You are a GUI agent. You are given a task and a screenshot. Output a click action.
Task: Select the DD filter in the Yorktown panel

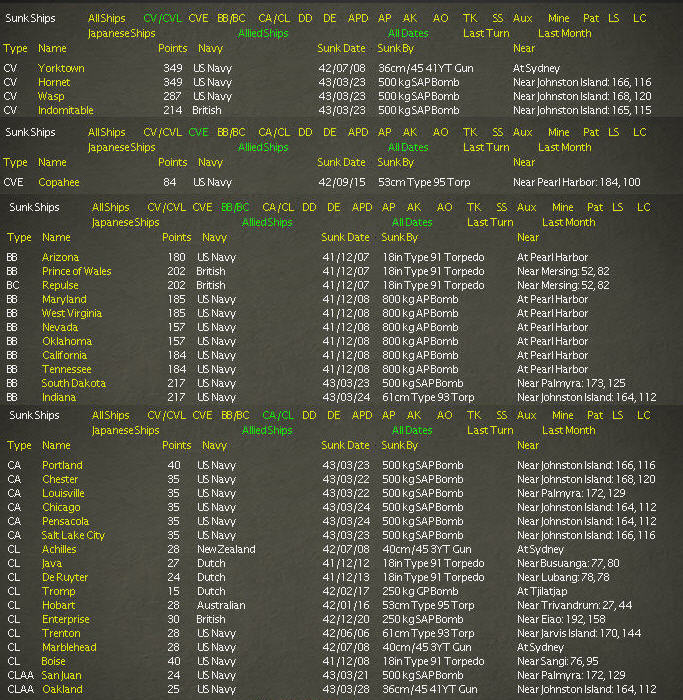pyautogui.click(x=305, y=18)
